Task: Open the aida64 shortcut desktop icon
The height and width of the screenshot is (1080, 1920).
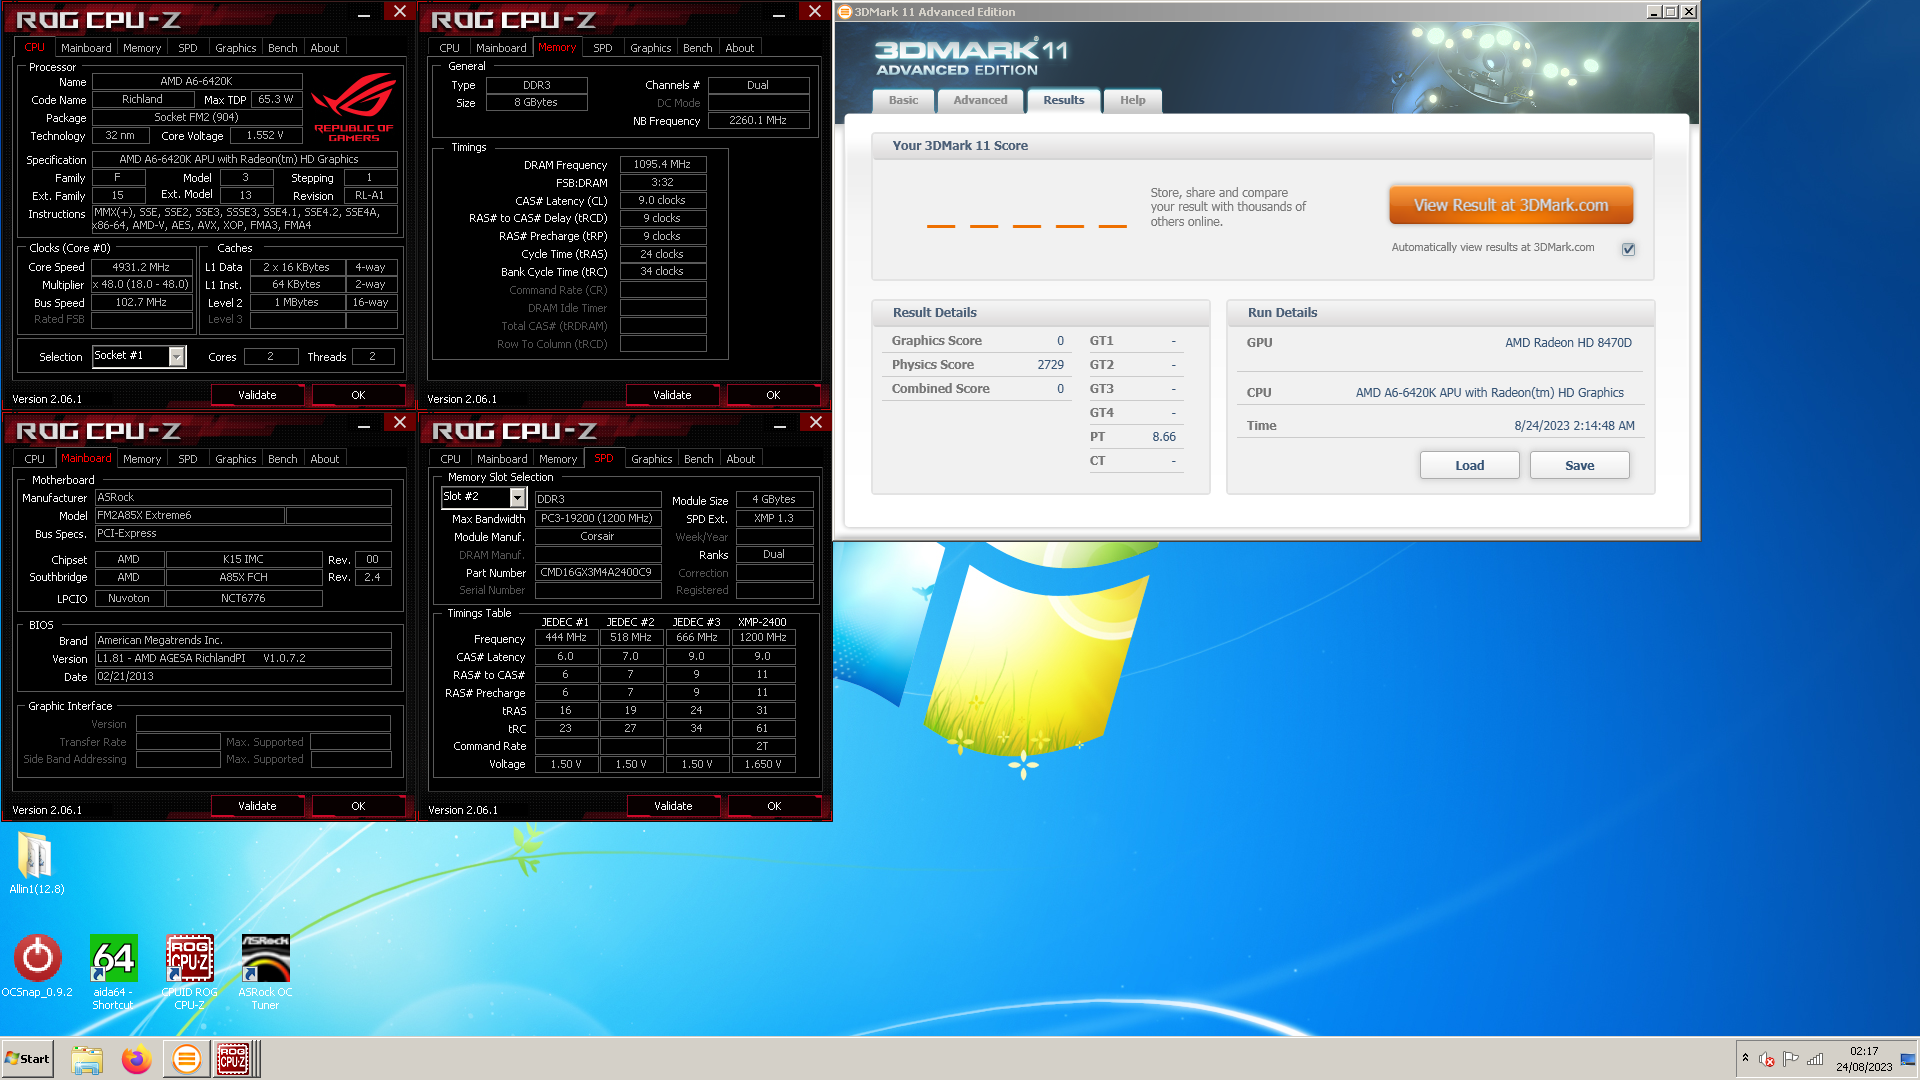Action: click(x=113, y=971)
